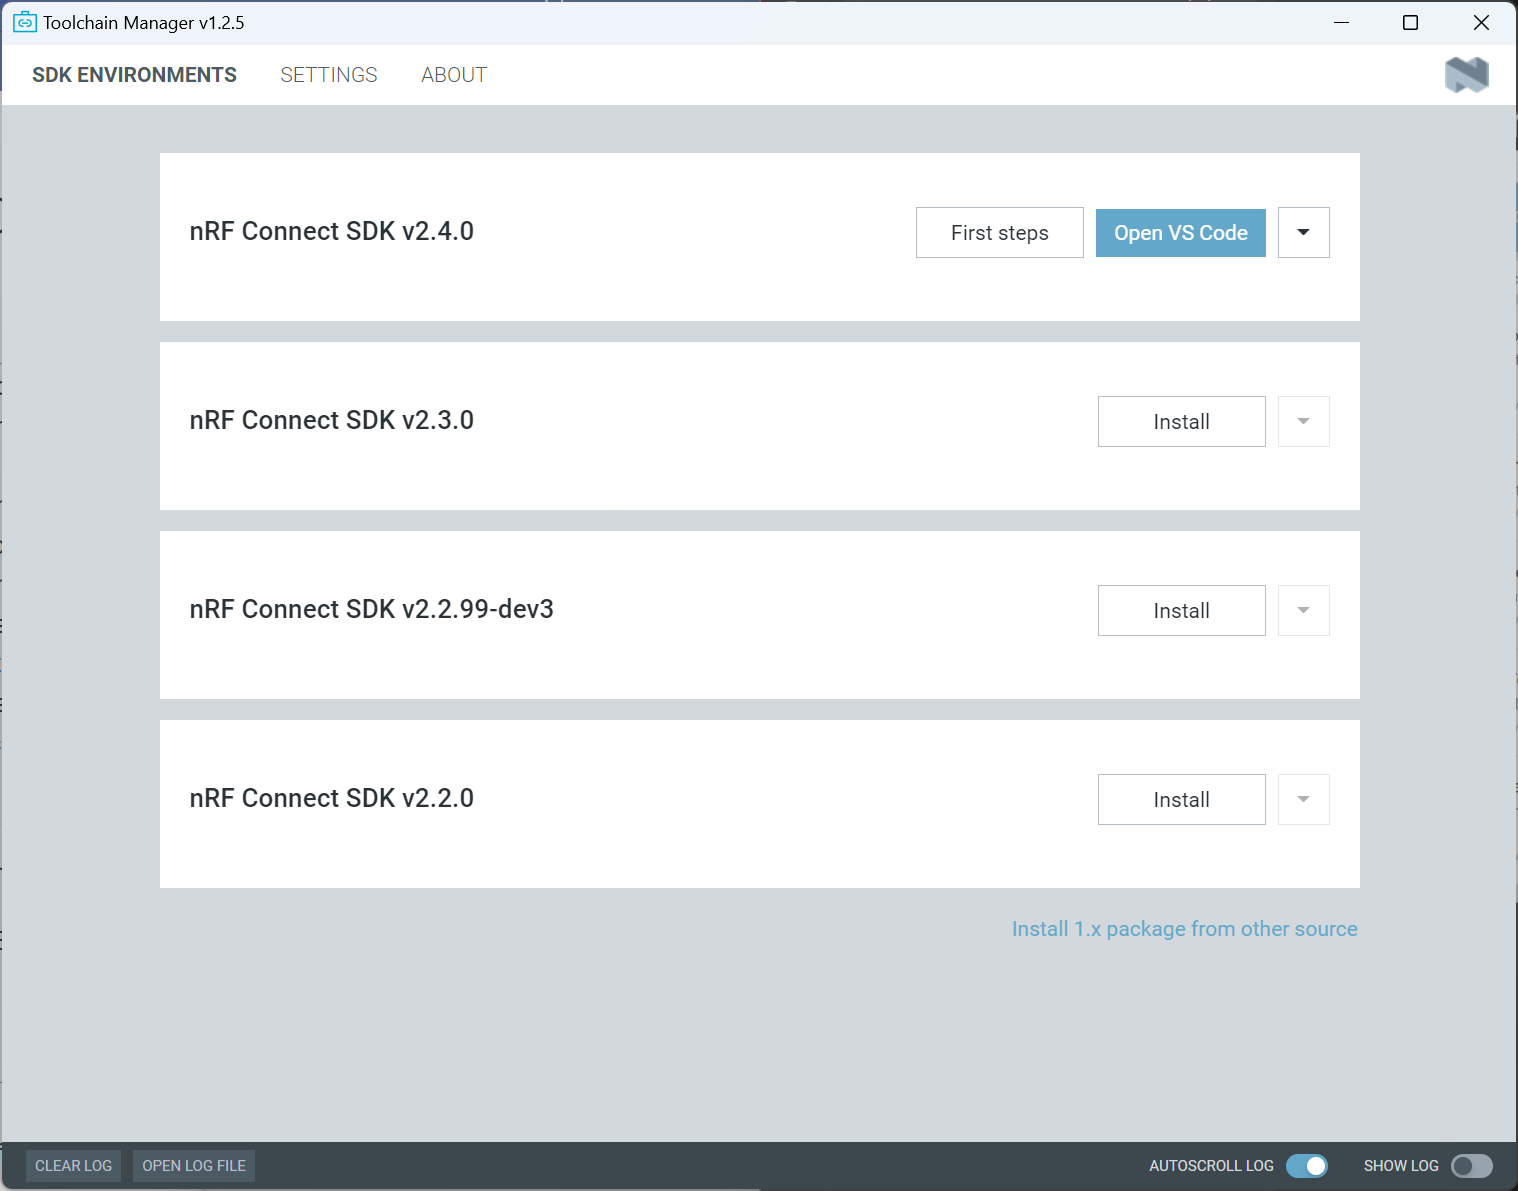Open the SETTINGS tab
The image size is (1518, 1191).
[x=329, y=75]
